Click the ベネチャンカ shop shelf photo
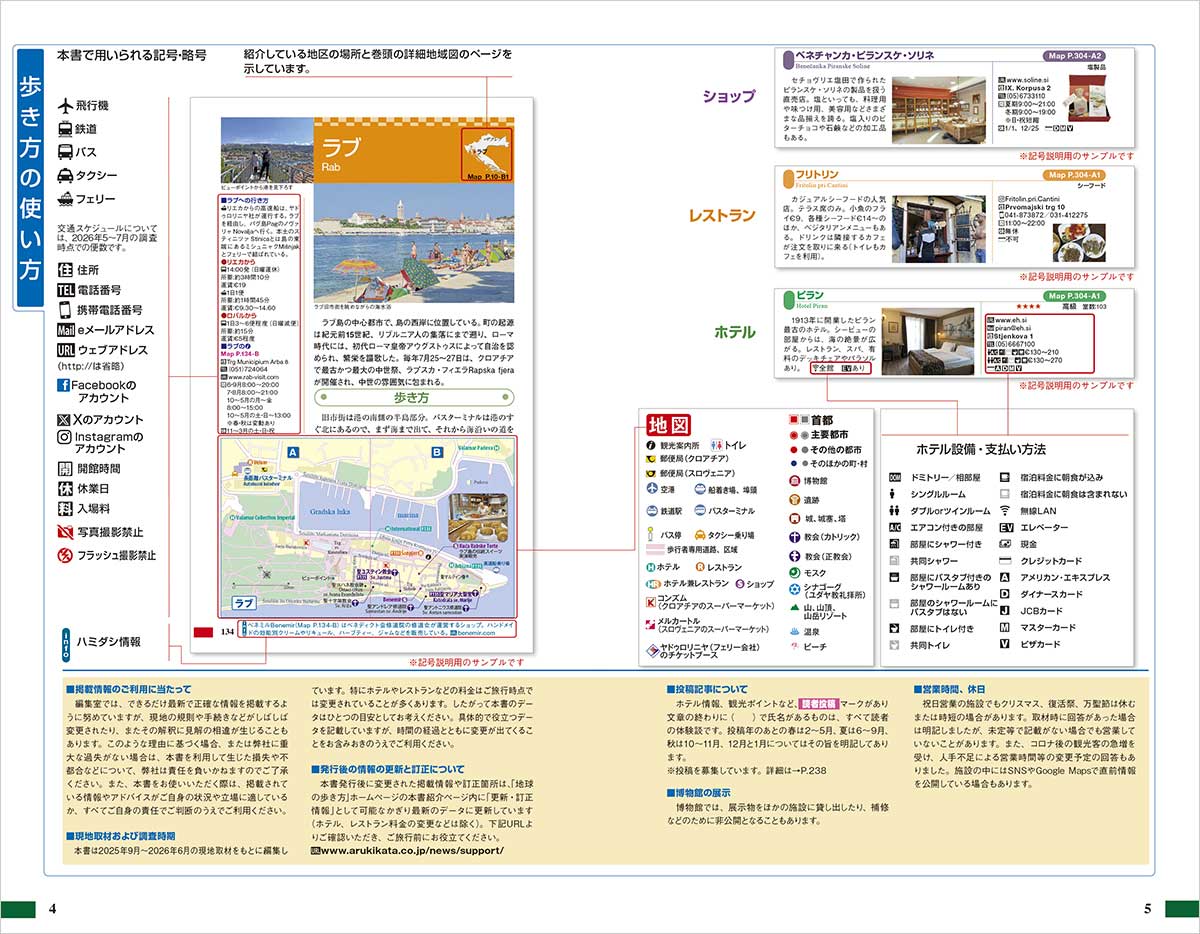 pos(937,111)
